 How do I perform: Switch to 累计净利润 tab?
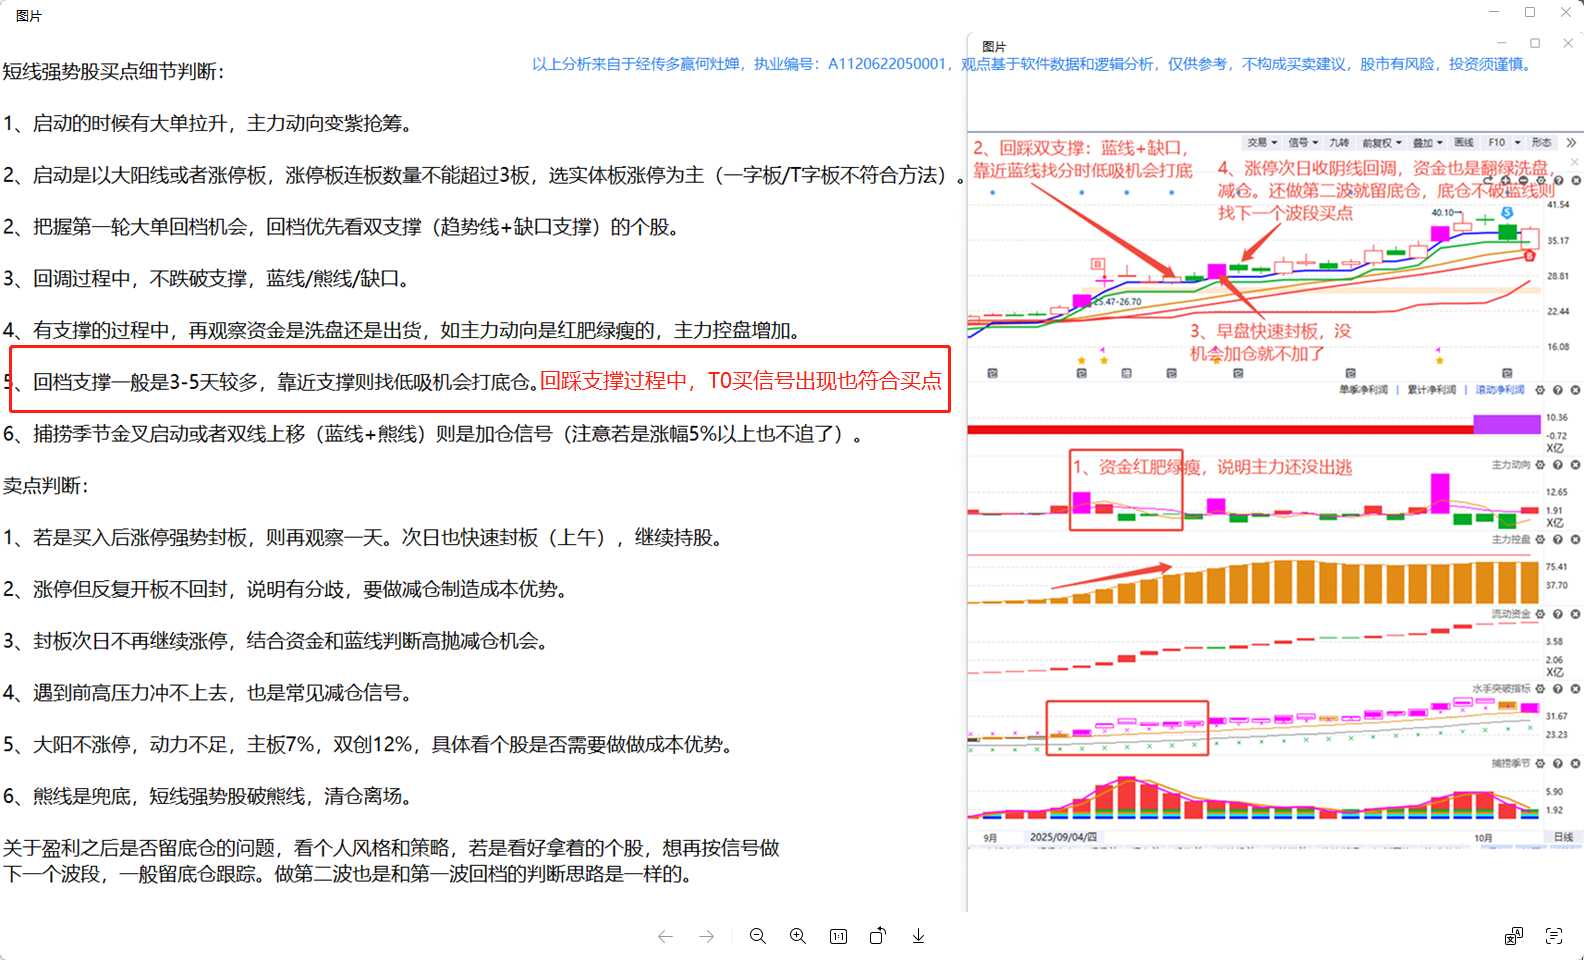1431,390
